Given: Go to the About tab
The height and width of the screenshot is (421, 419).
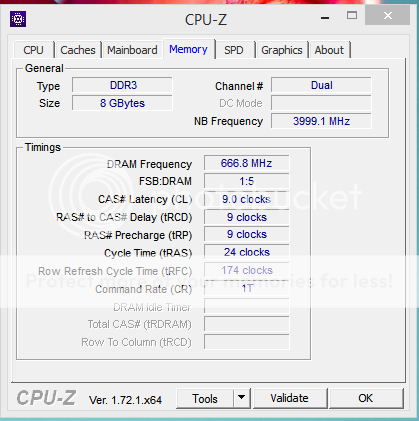Looking at the screenshot, I should click(329, 50).
